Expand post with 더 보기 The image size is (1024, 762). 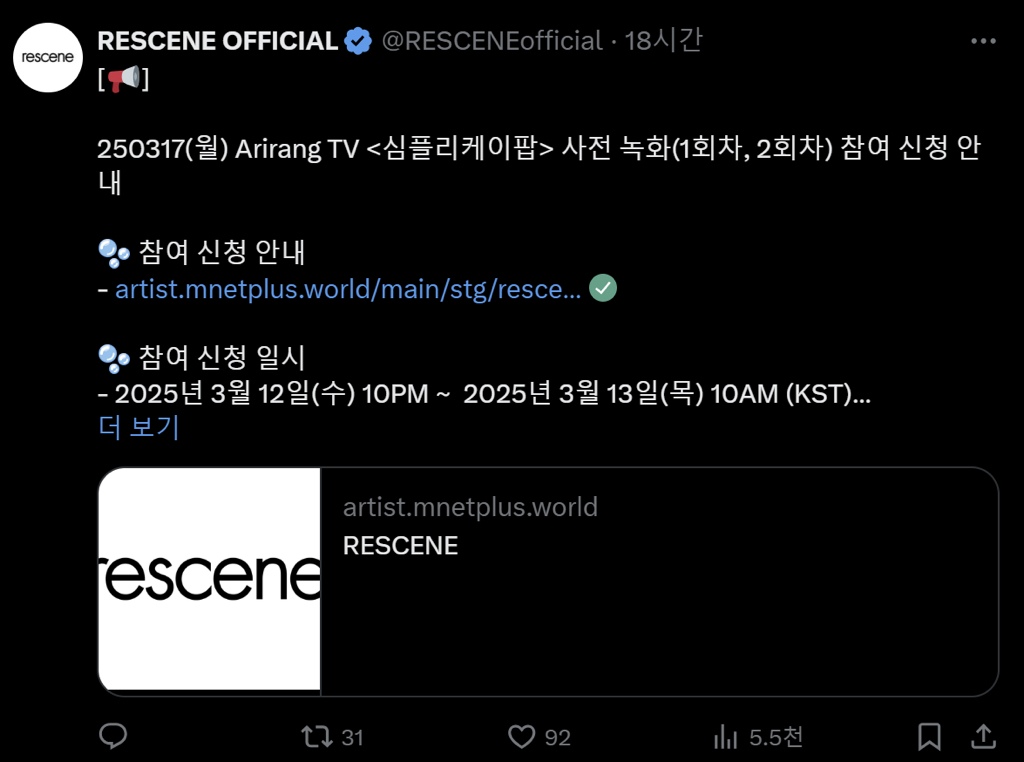click(x=138, y=427)
